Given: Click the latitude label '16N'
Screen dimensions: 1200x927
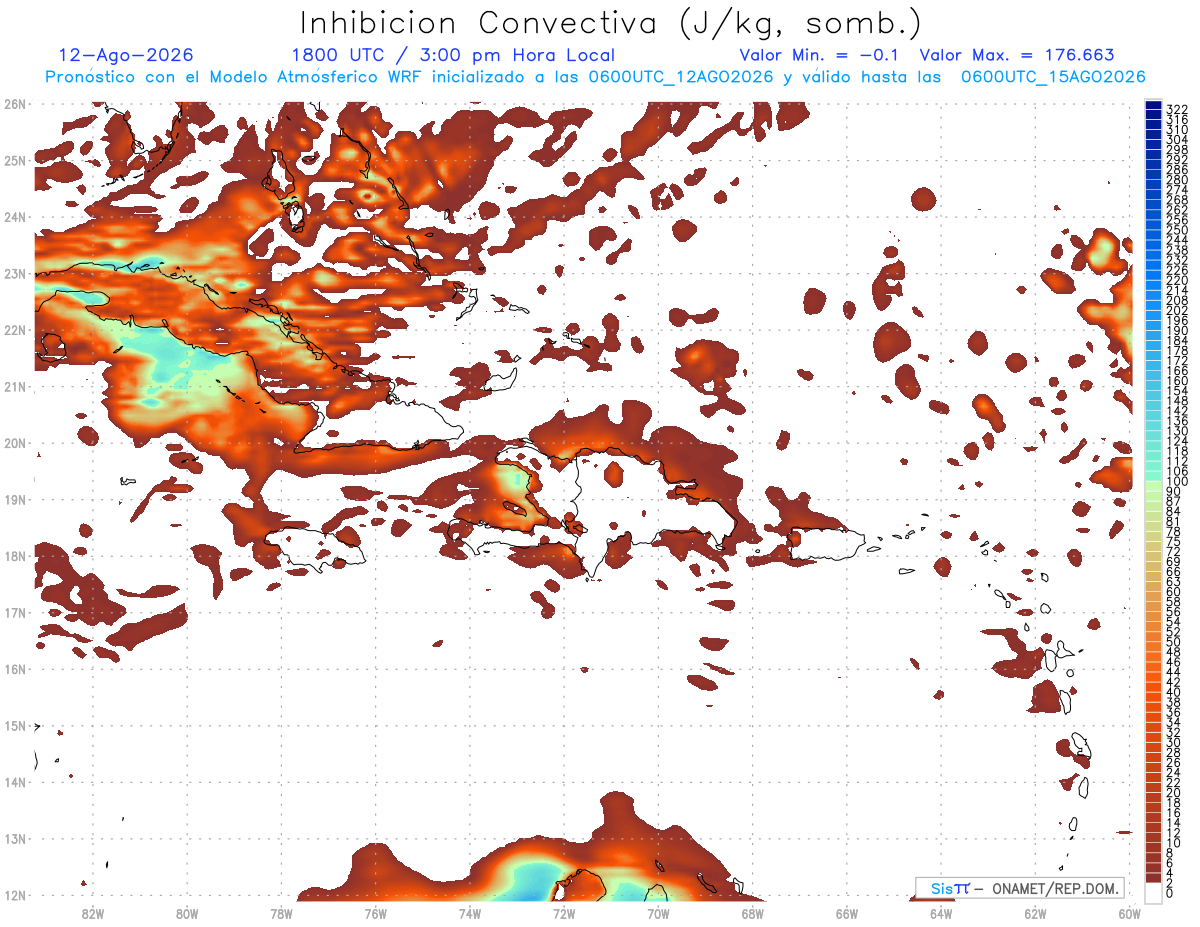Looking at the screenshot, I should [15, 669].
